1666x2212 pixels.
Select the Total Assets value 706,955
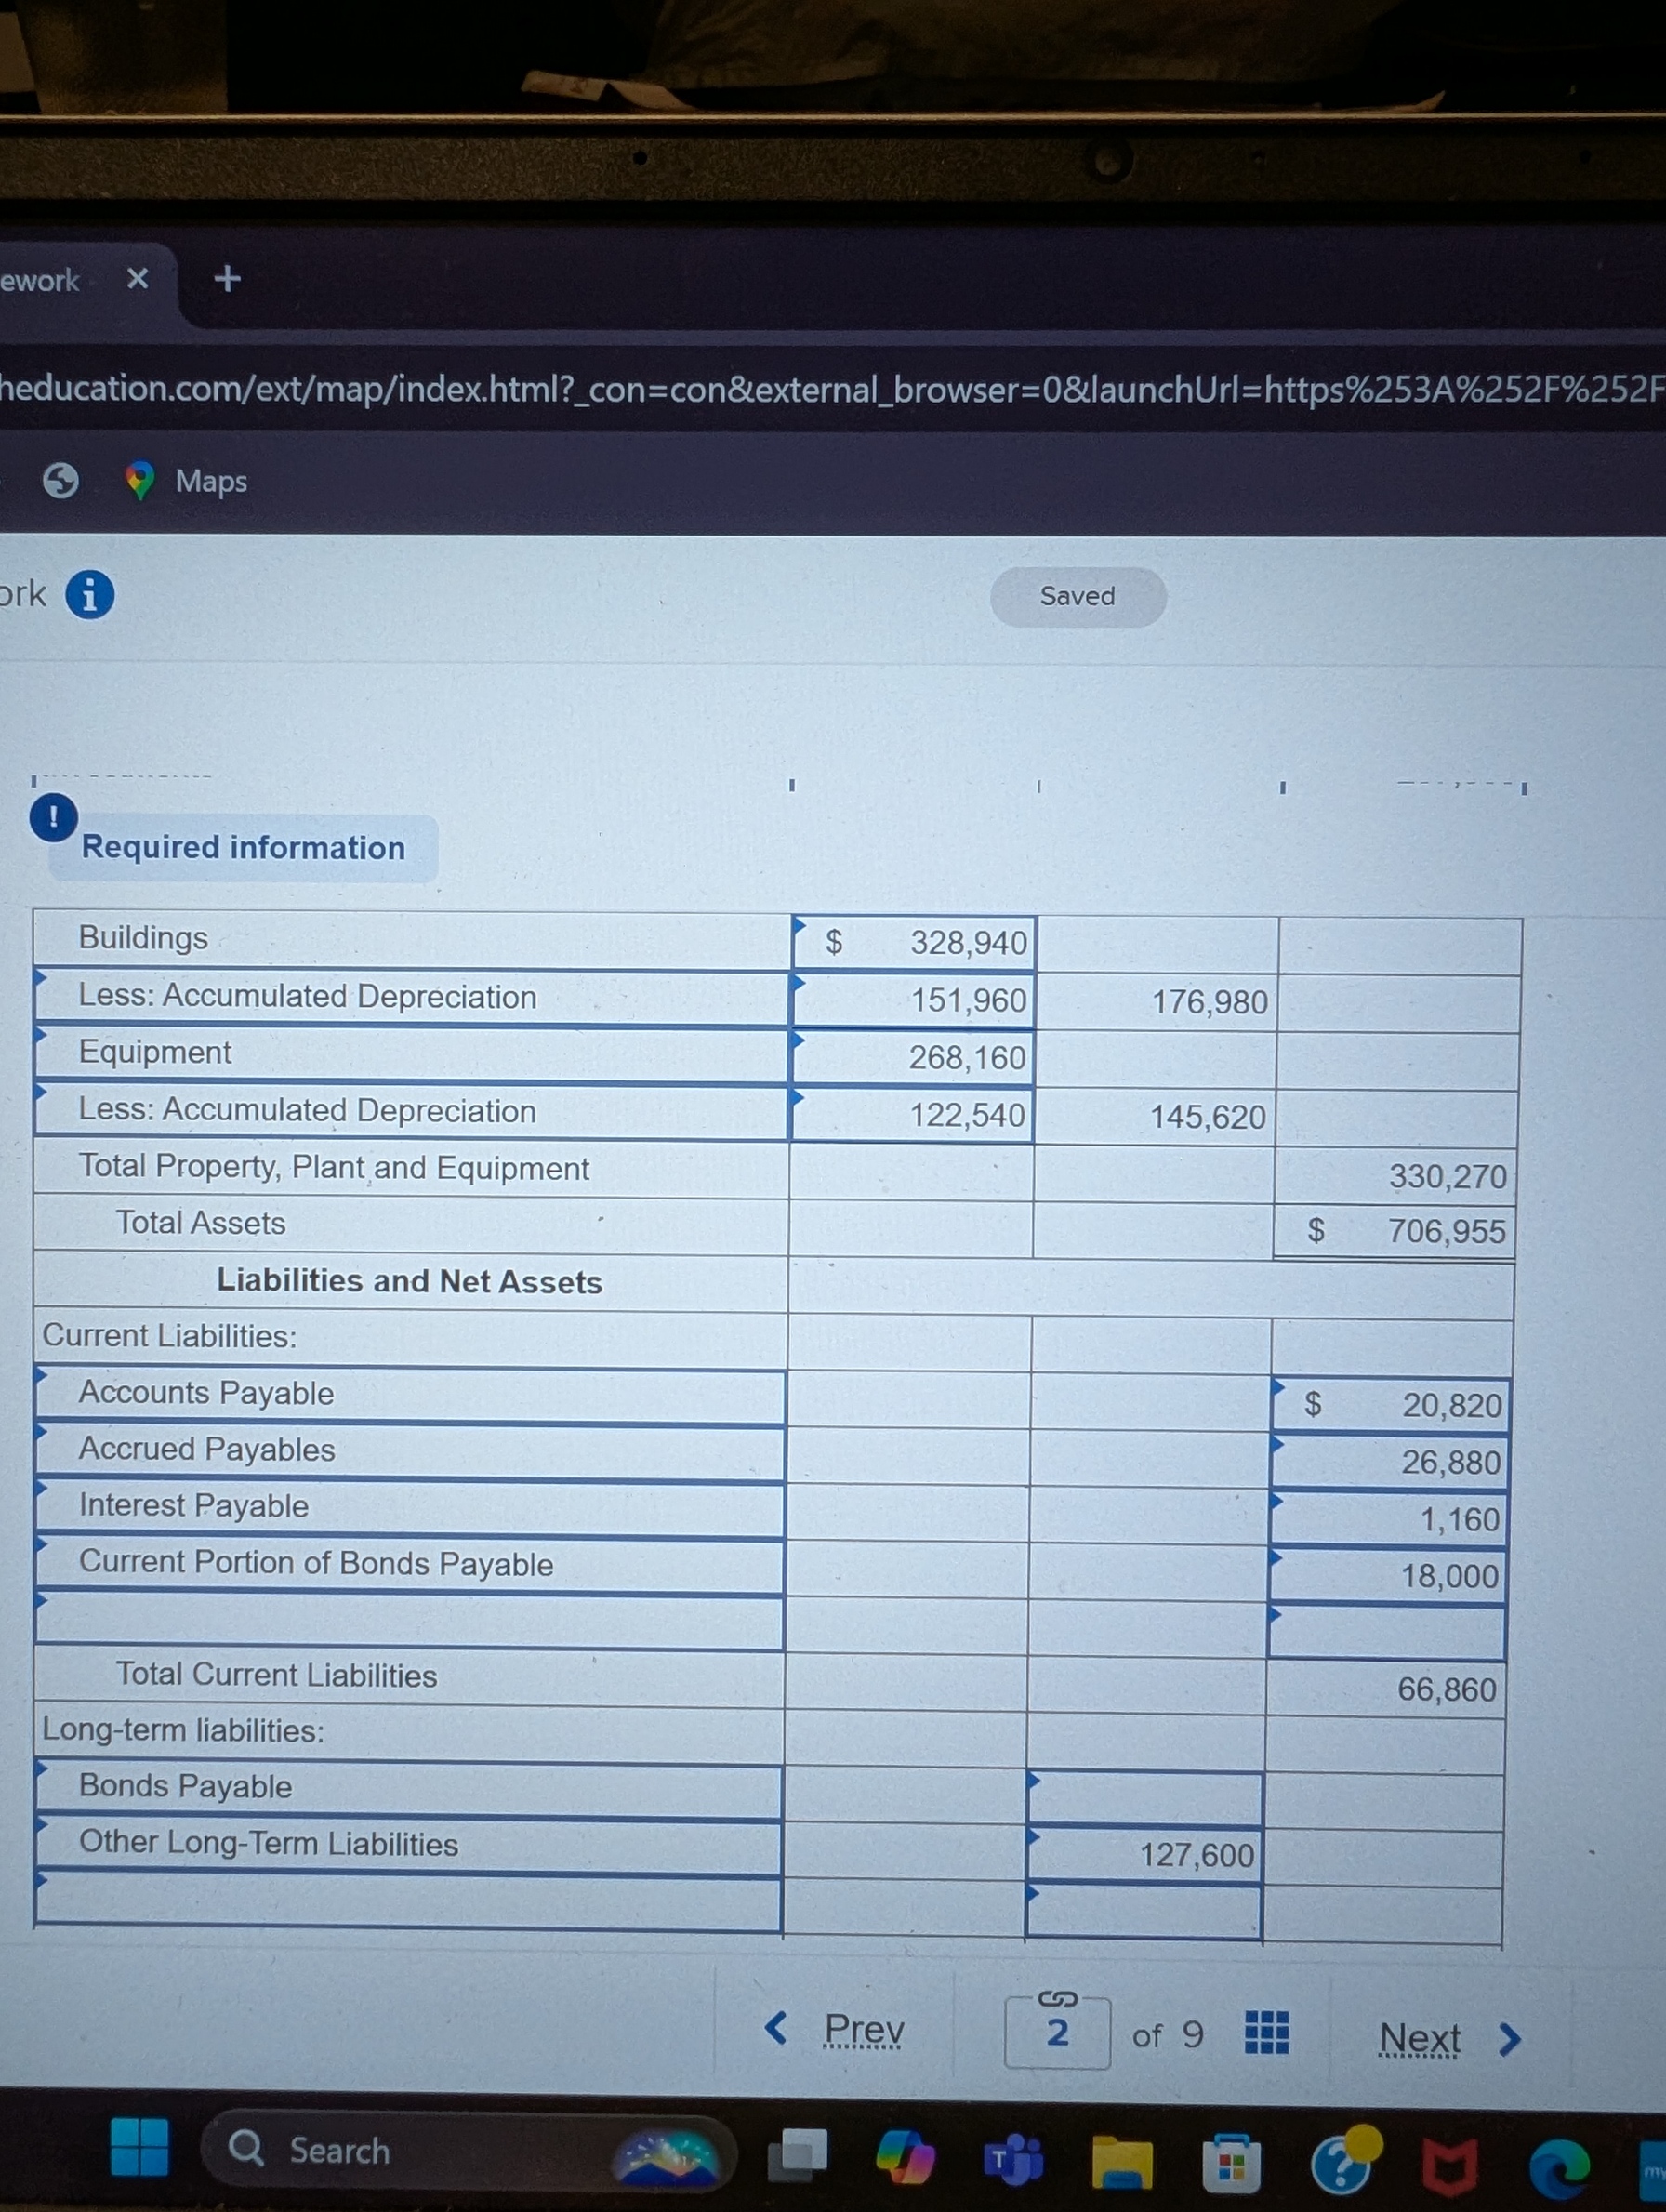1446,1231
